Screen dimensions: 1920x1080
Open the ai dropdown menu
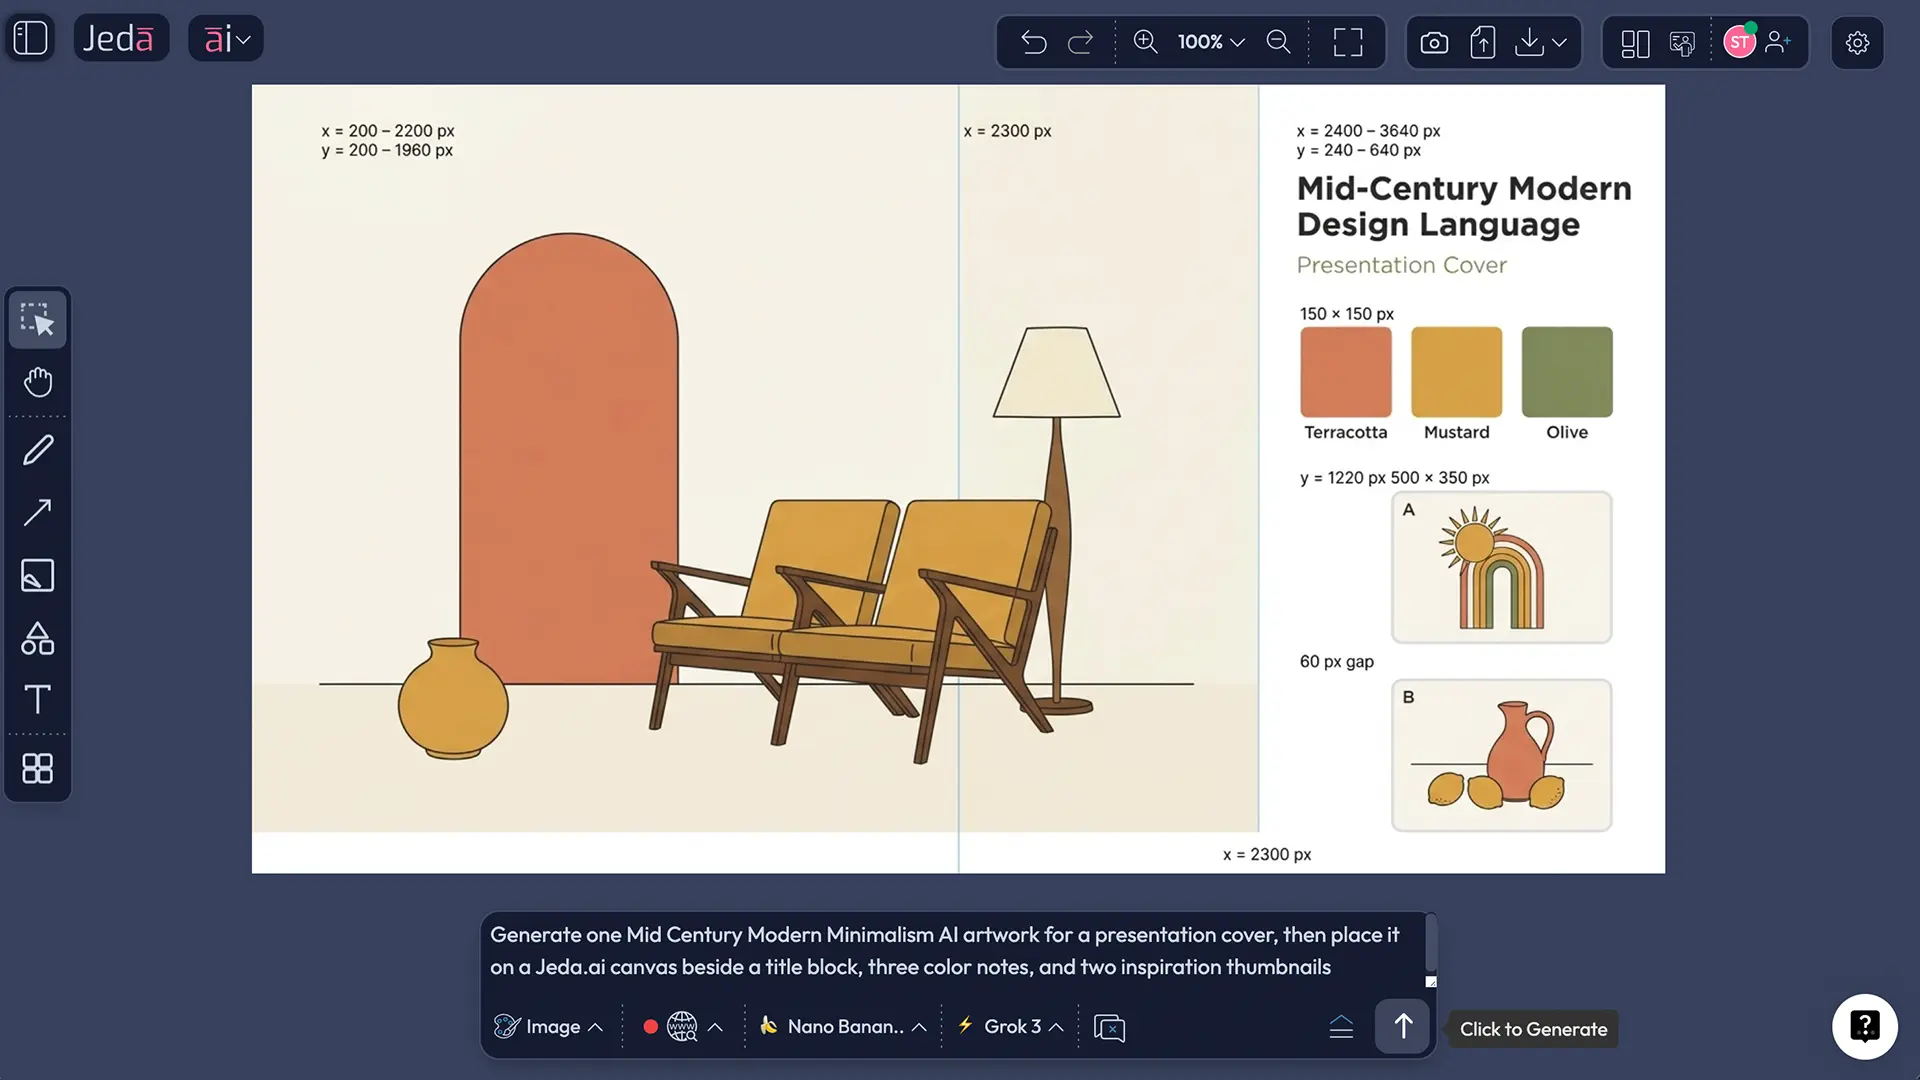point(226,38)
